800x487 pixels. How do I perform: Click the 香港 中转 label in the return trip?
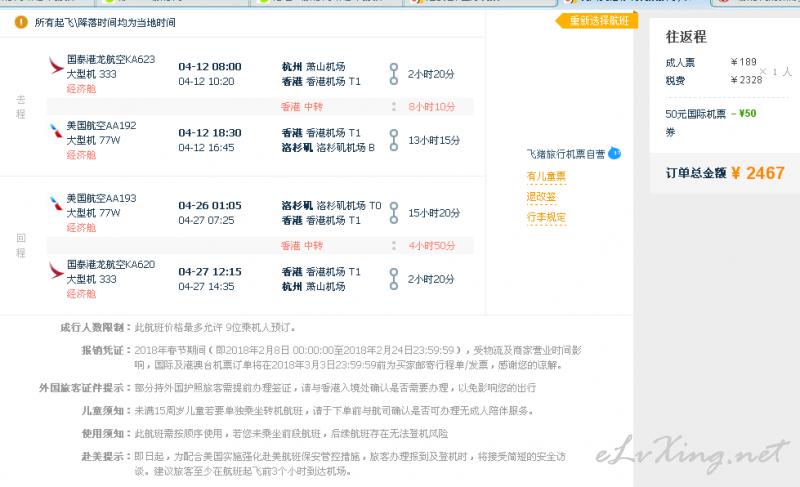tap(302, 245)
